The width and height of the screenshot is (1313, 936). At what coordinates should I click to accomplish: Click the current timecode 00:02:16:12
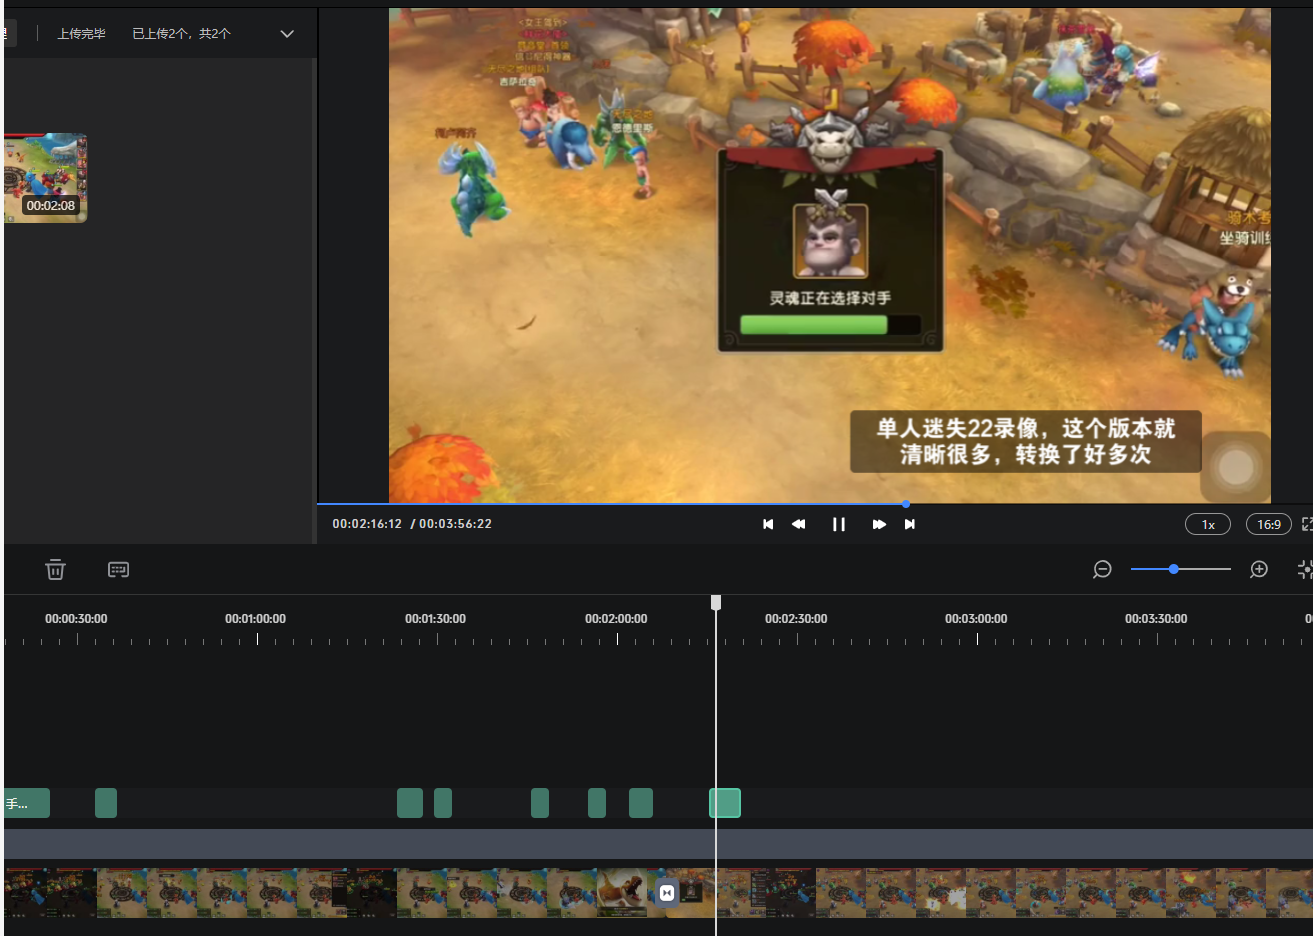[x=367, y=524]
